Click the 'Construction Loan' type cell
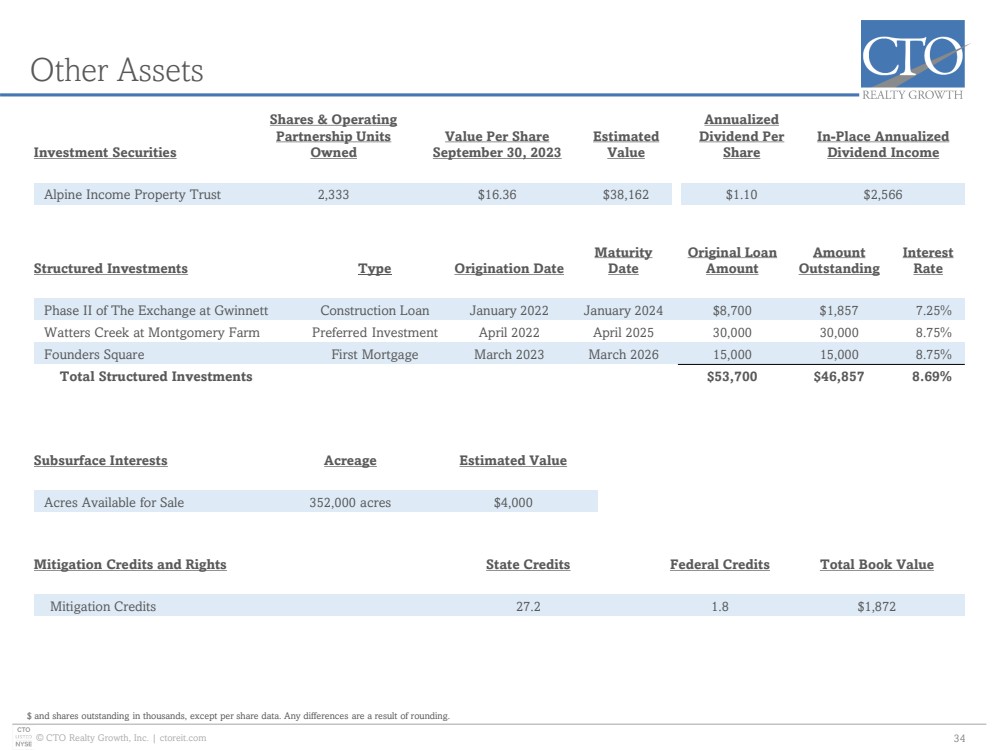 [375, 310]
